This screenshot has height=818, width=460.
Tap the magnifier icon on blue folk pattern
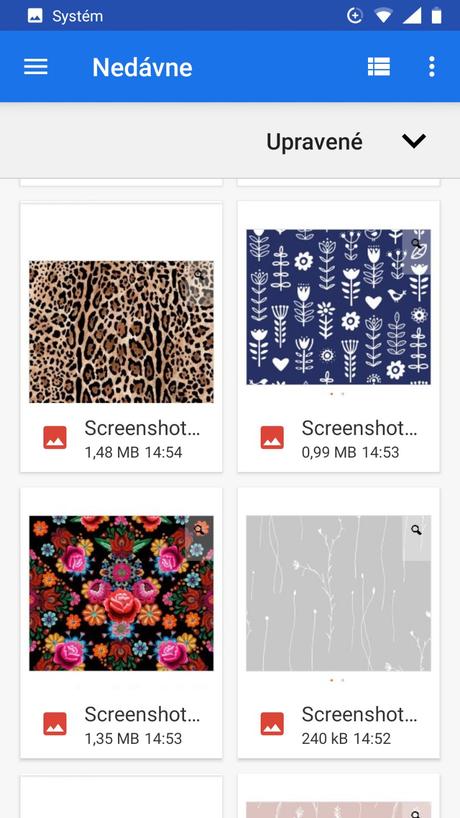tap(416, 244)
